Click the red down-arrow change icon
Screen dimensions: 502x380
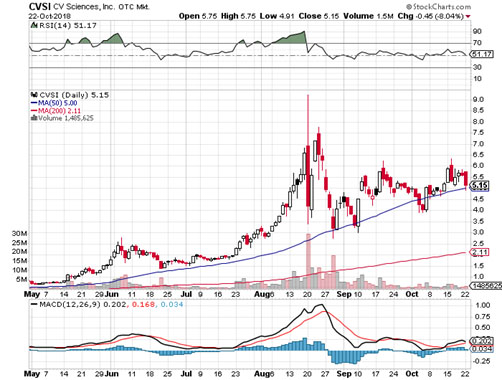[x=468, y=17]
